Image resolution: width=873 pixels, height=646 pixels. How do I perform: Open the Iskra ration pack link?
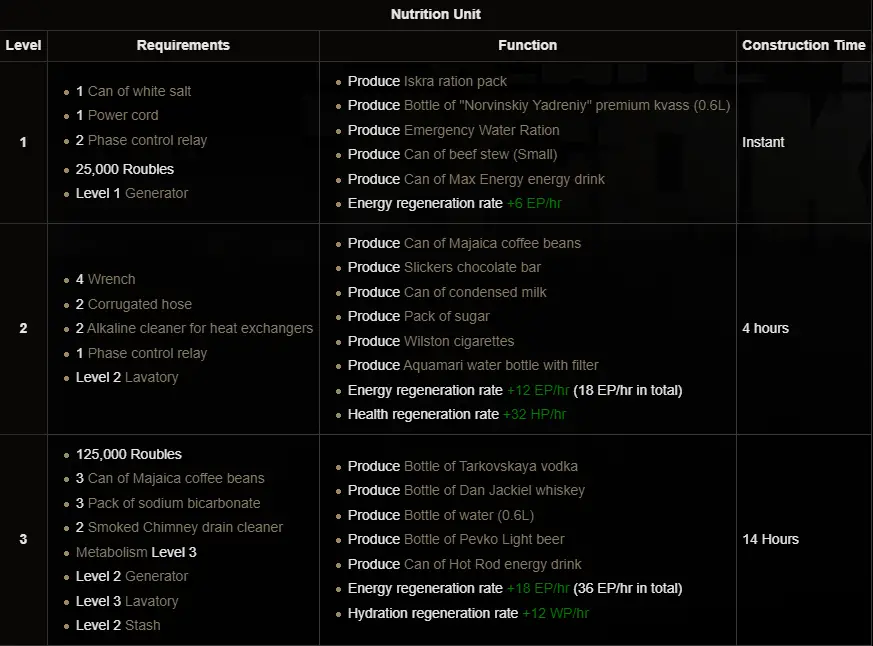click(455, 81)
